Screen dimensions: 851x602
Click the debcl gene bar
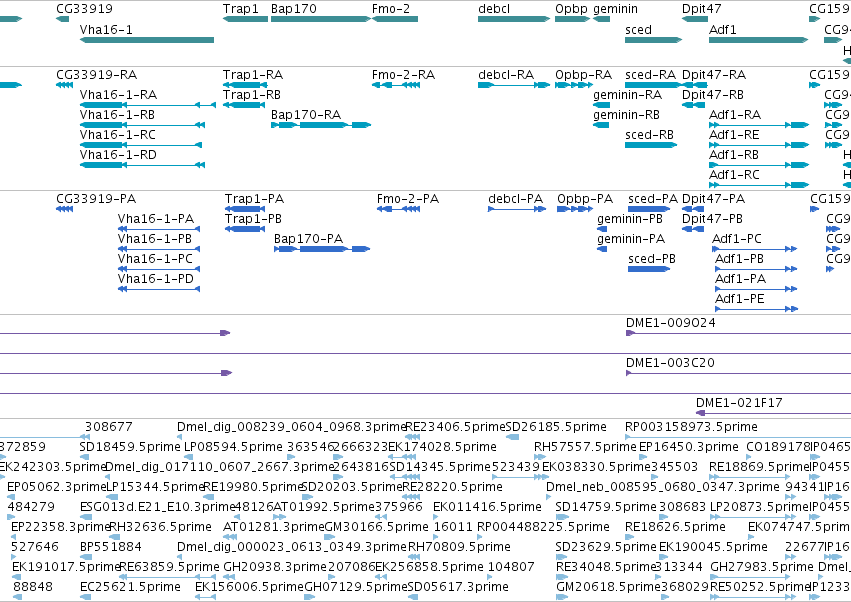[x=514, y=19]
